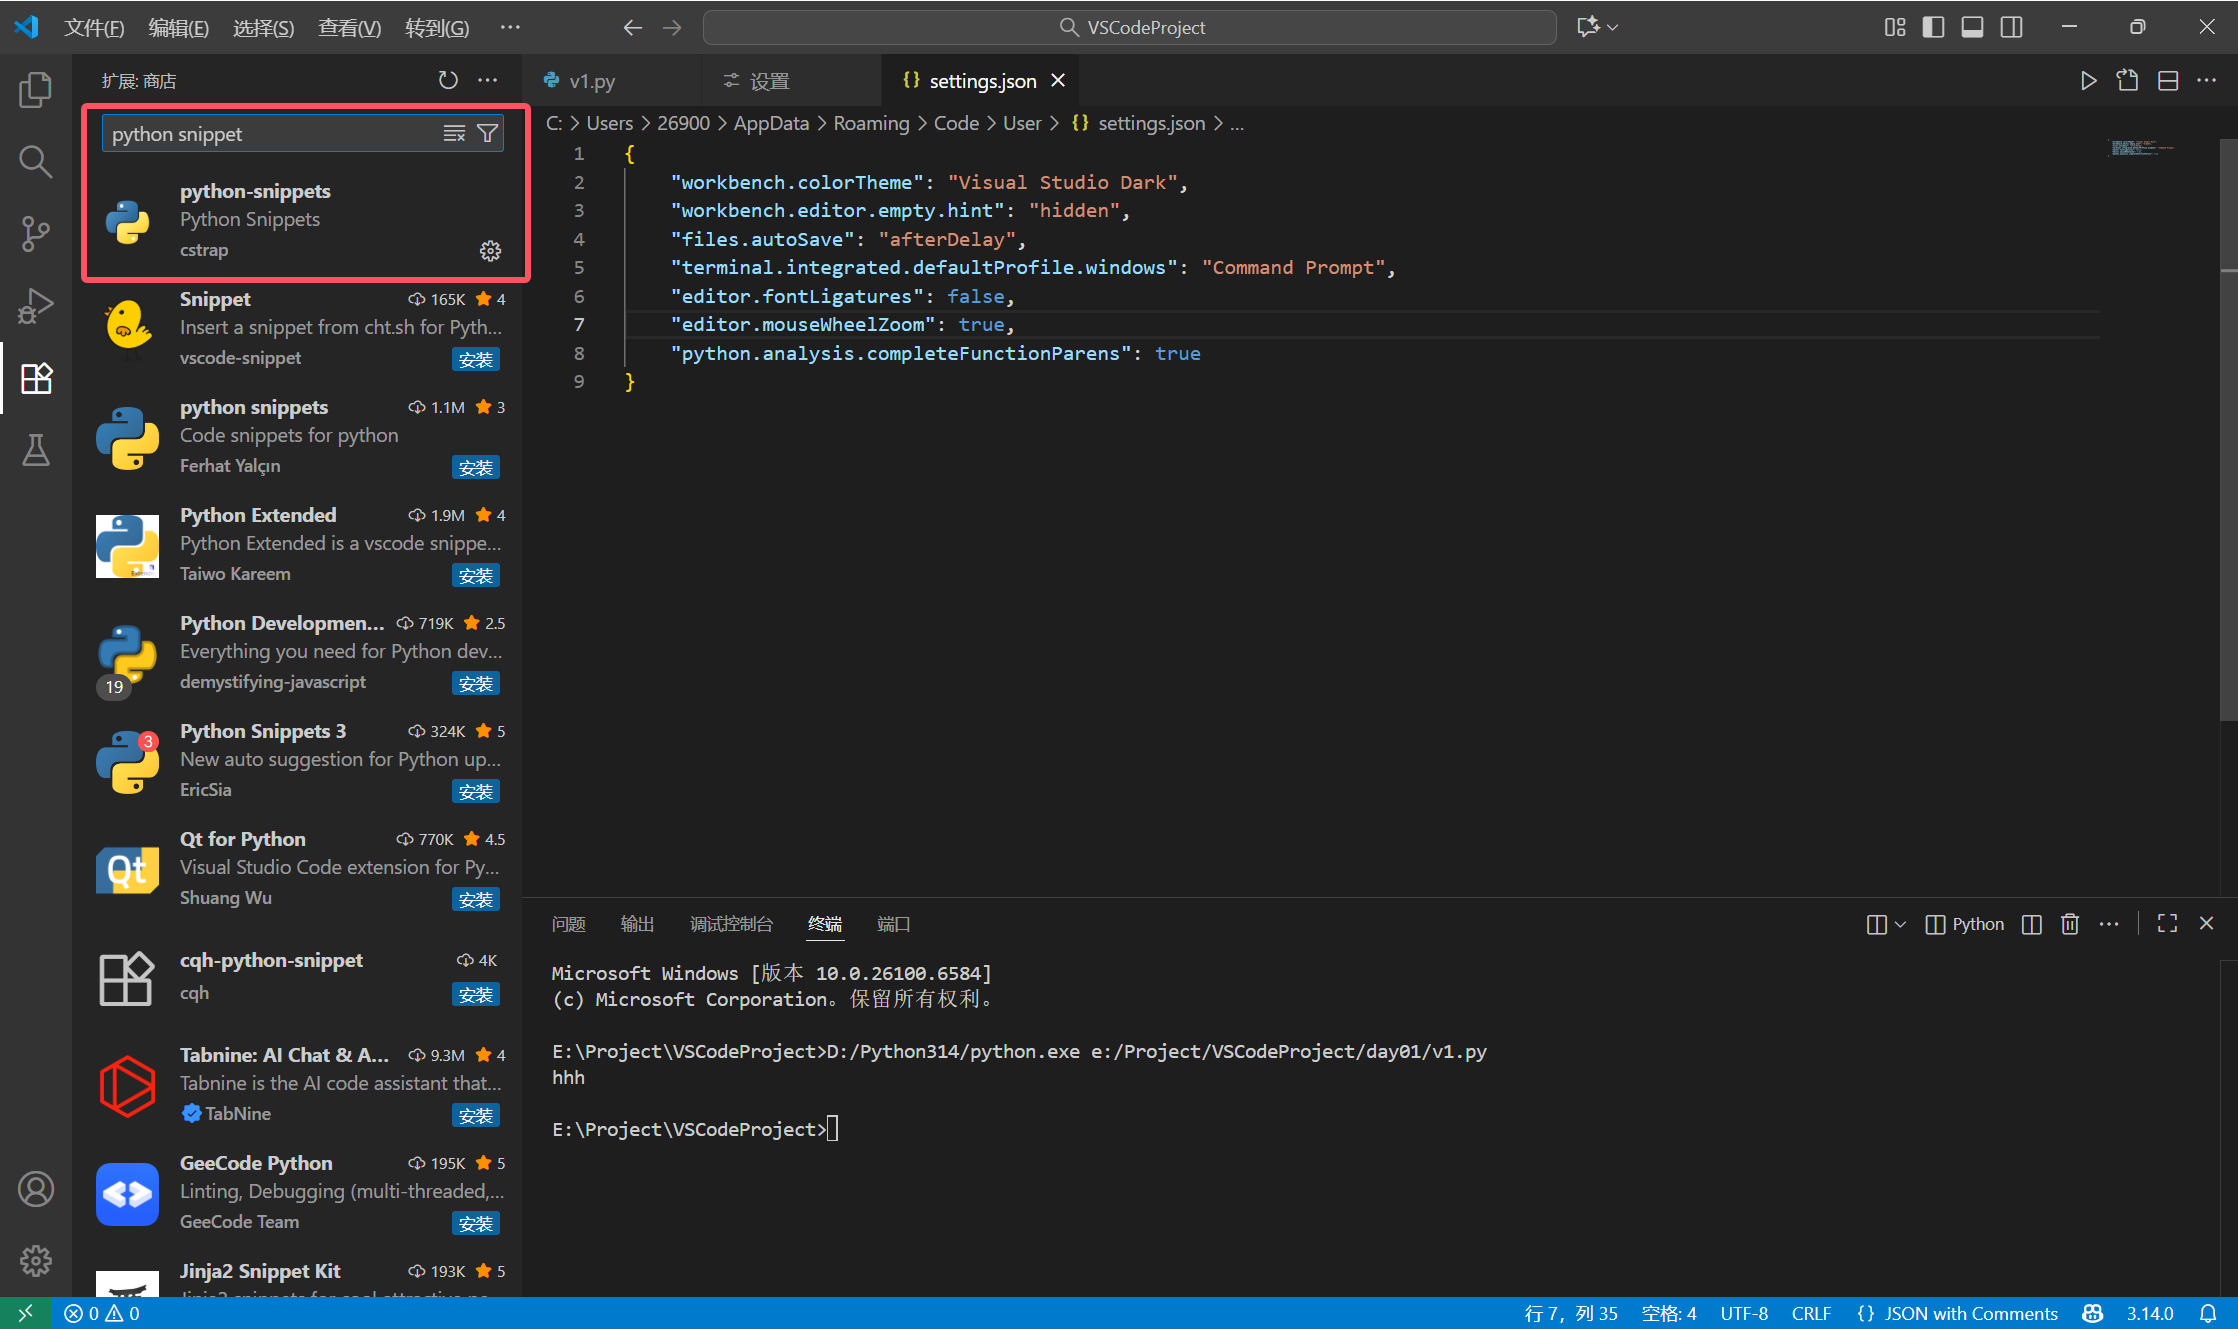
Task: Toggle the Primary Side Bar visibility
Action: coord(1933,27)
